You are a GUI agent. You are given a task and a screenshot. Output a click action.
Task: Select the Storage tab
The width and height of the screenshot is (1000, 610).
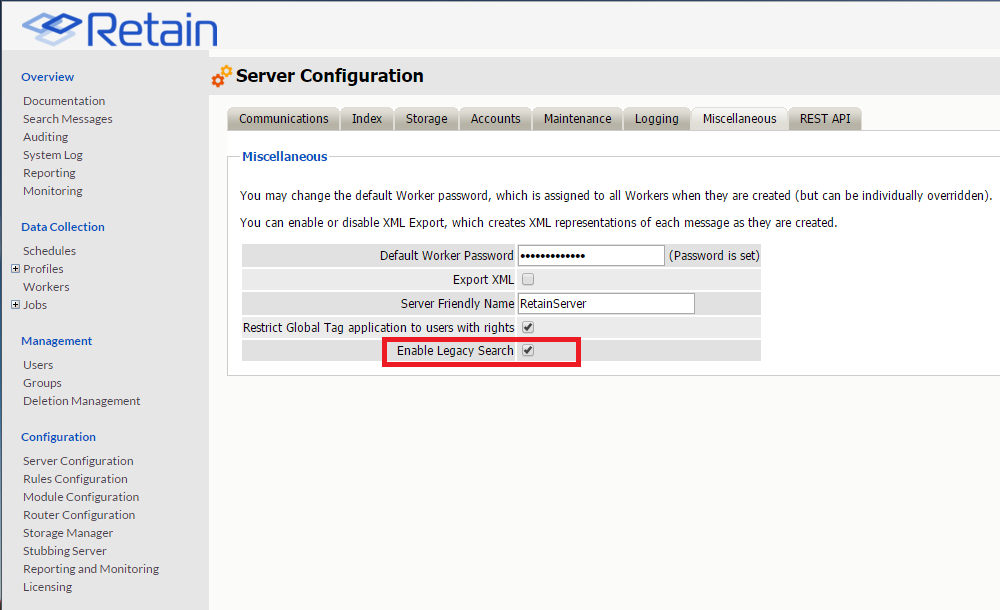click(427, 119)
